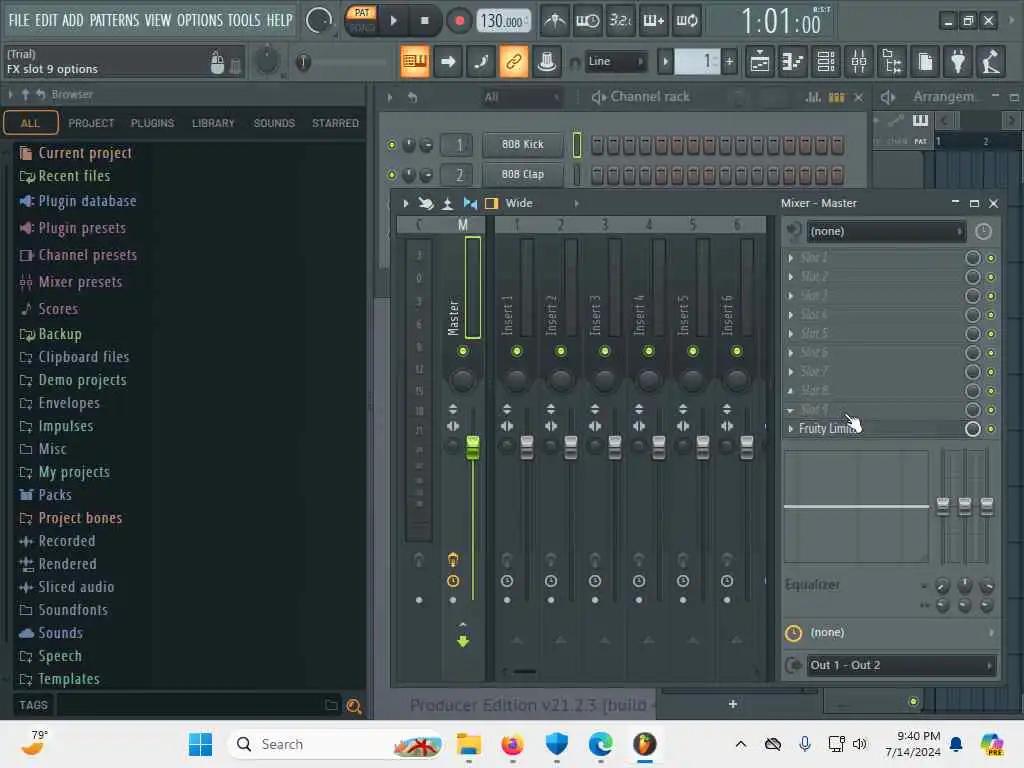Open the Line snap dropdown

[x=615, y=61]
